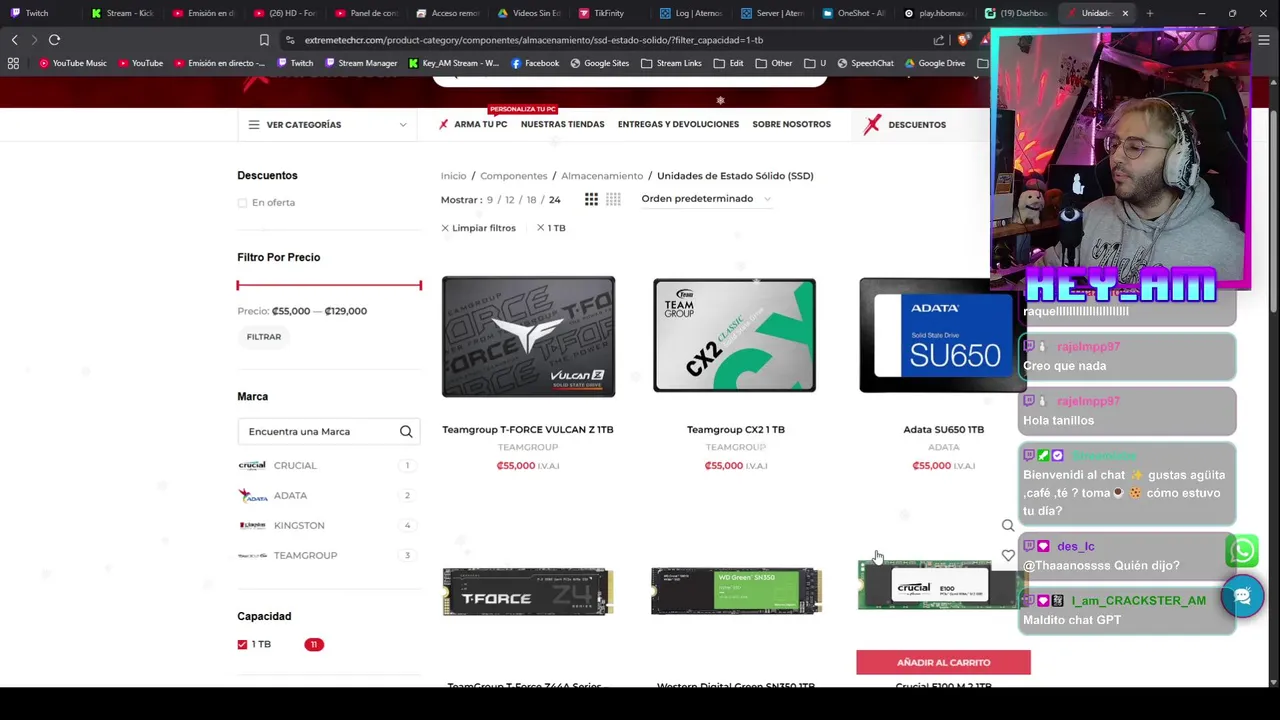Quick view the Crucial E100 with magnifier icon
This screenshot has width=1280, height=720.
1008,526
